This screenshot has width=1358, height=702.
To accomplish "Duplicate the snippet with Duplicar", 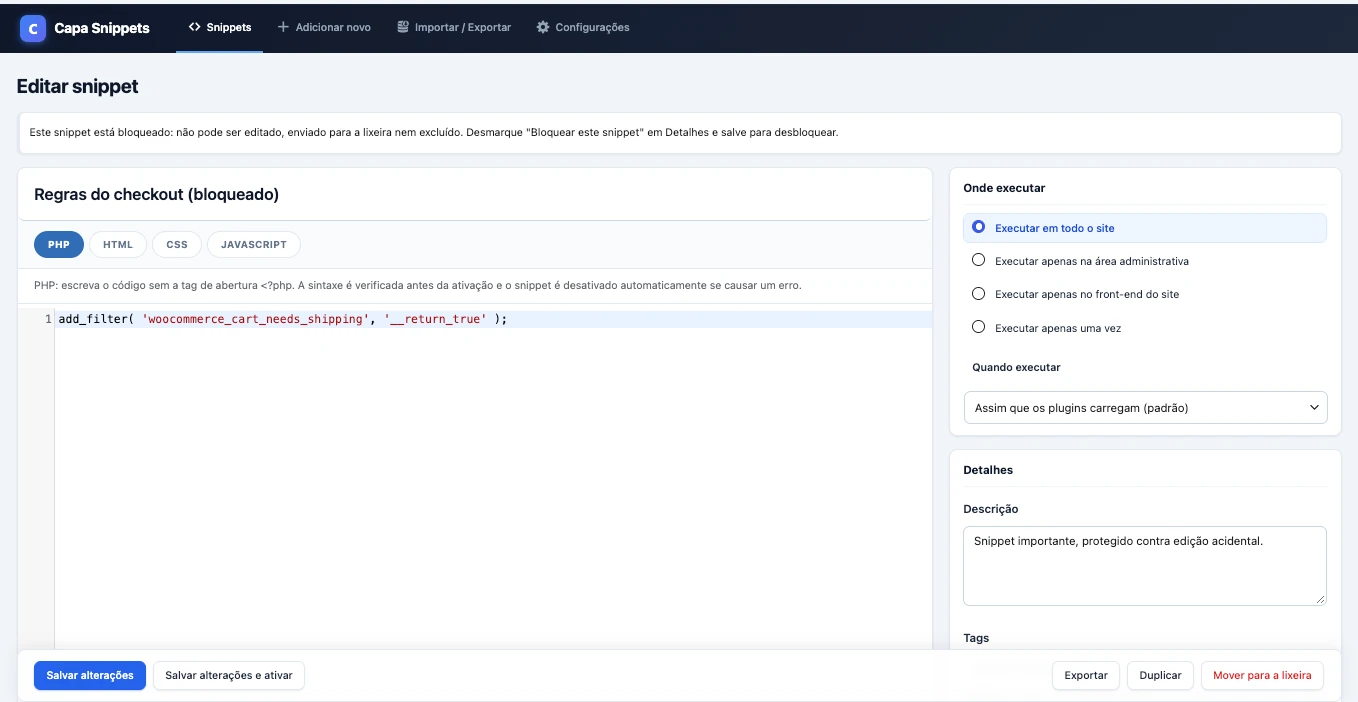I will [x=1161, y=676].
